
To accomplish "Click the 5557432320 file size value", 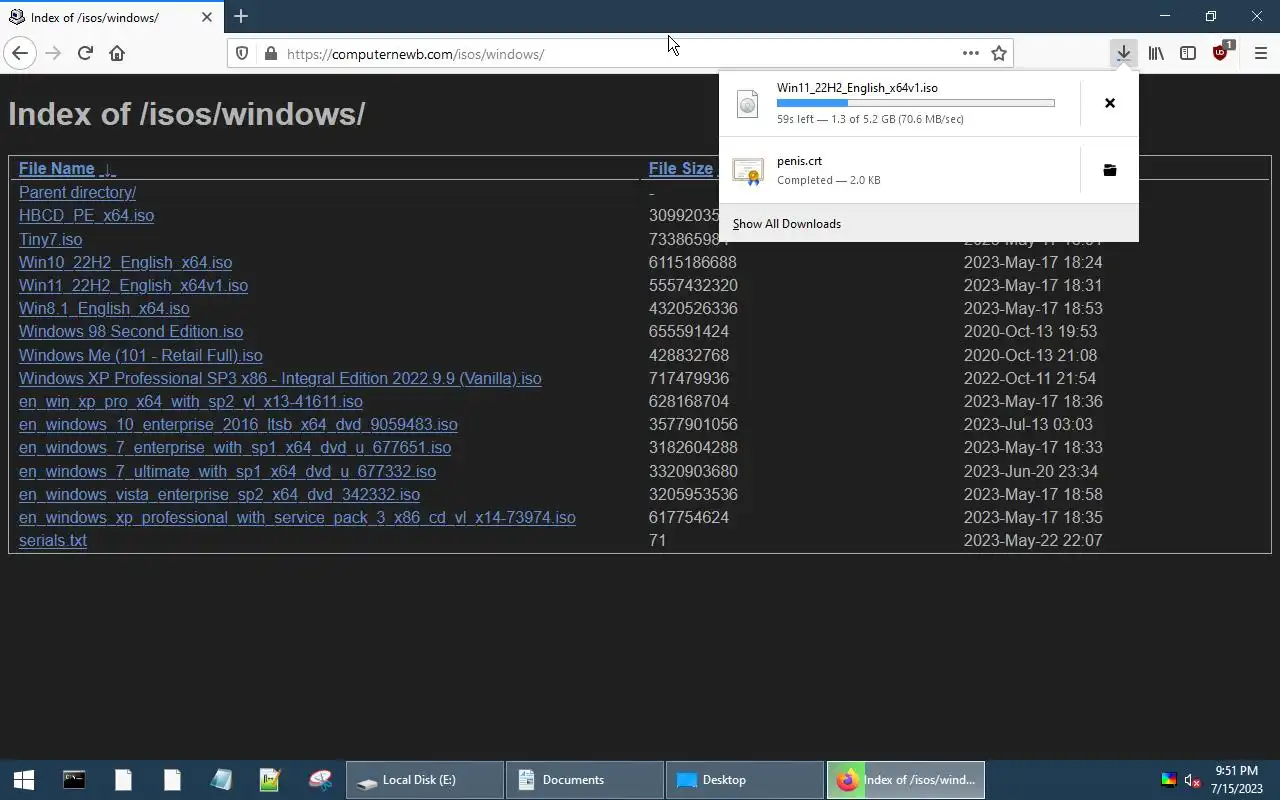I will (x=693, y=285).
